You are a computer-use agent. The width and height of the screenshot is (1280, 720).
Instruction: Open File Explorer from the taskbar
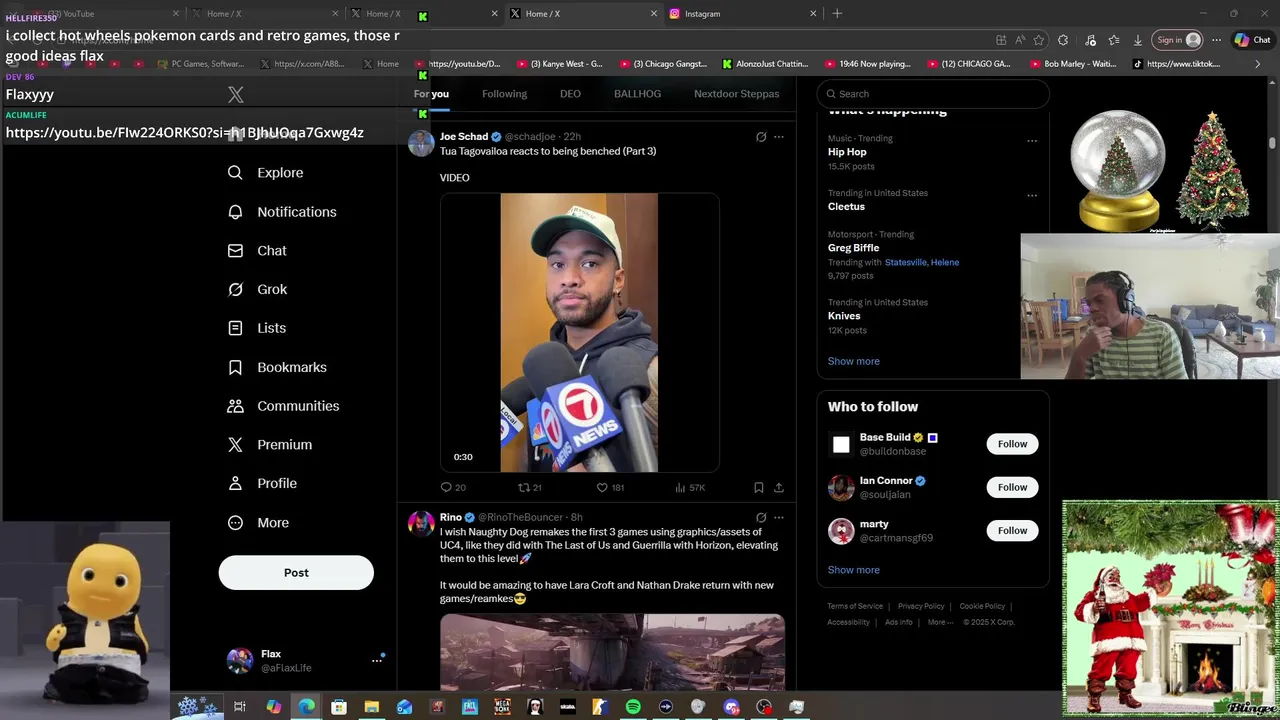[371, 707]
